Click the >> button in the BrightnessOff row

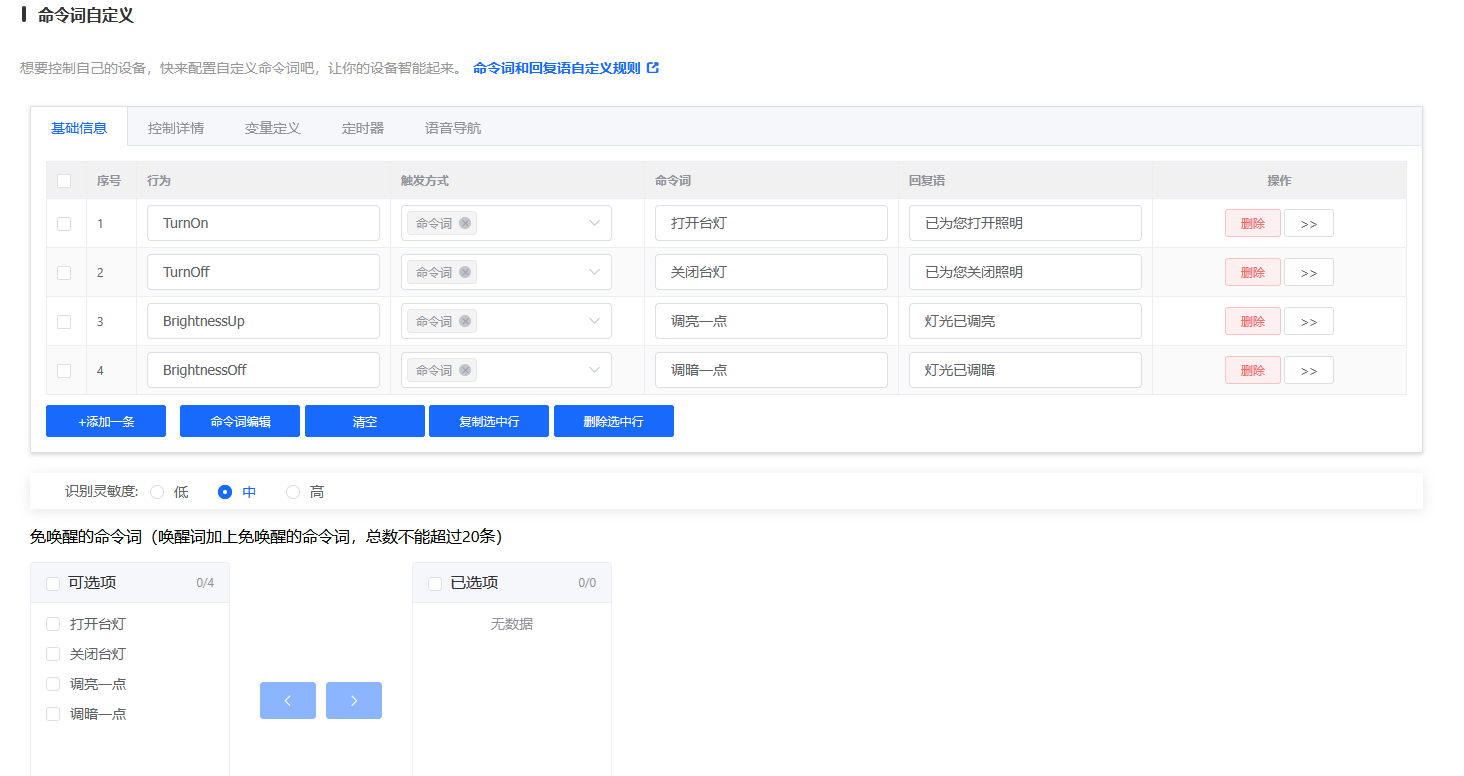[1308, 370]
